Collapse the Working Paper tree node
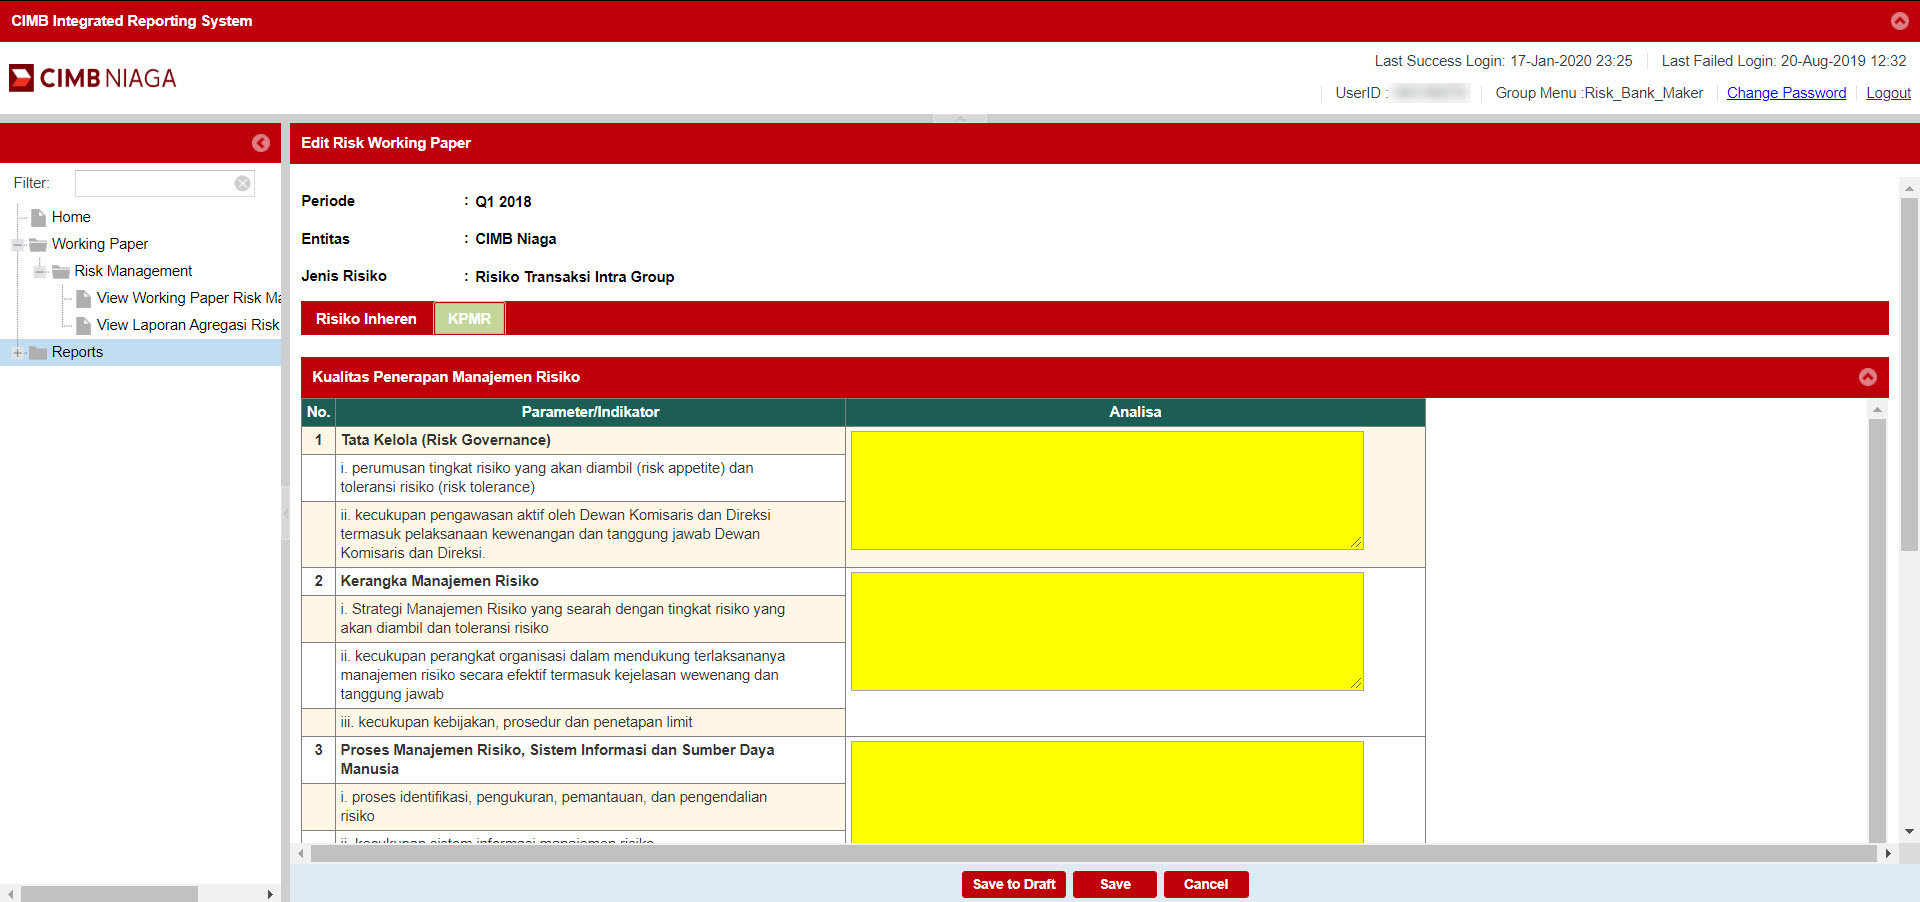Screen dimensions: 1920x902 coord(17,244)
